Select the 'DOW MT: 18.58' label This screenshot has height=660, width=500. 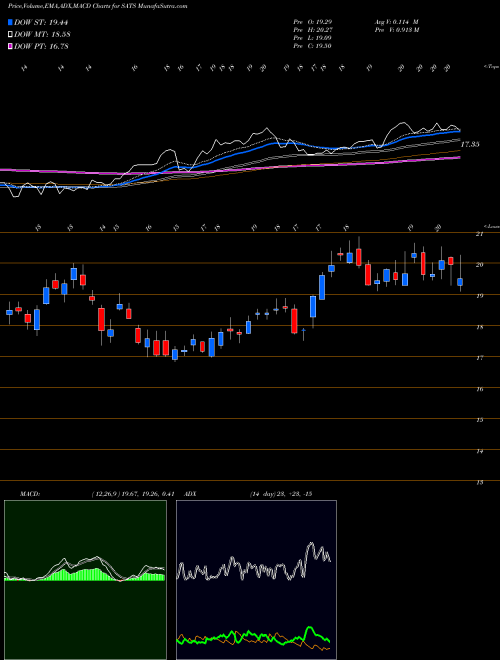41,34
